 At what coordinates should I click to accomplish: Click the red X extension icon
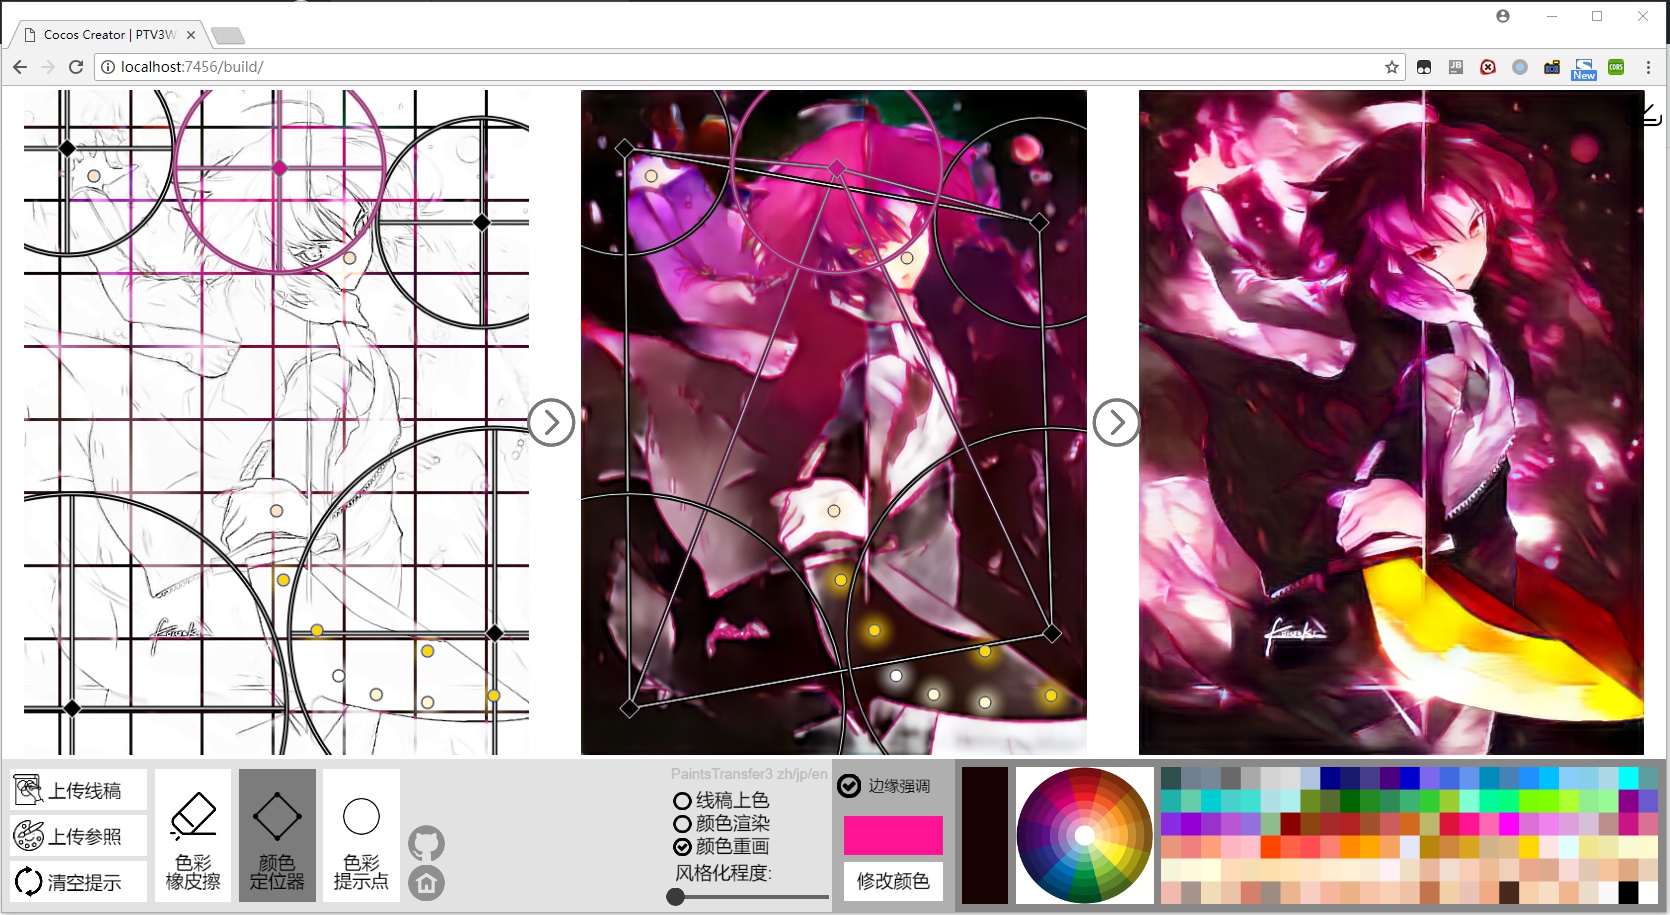tap(1488, 67)
